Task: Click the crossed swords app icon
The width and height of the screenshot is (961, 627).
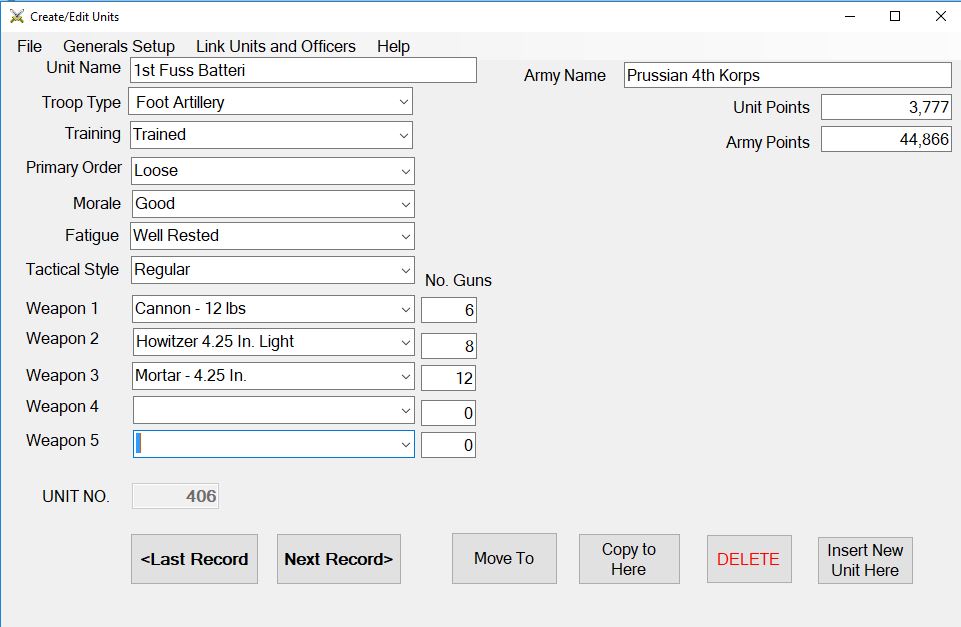Action: [17, 16]
